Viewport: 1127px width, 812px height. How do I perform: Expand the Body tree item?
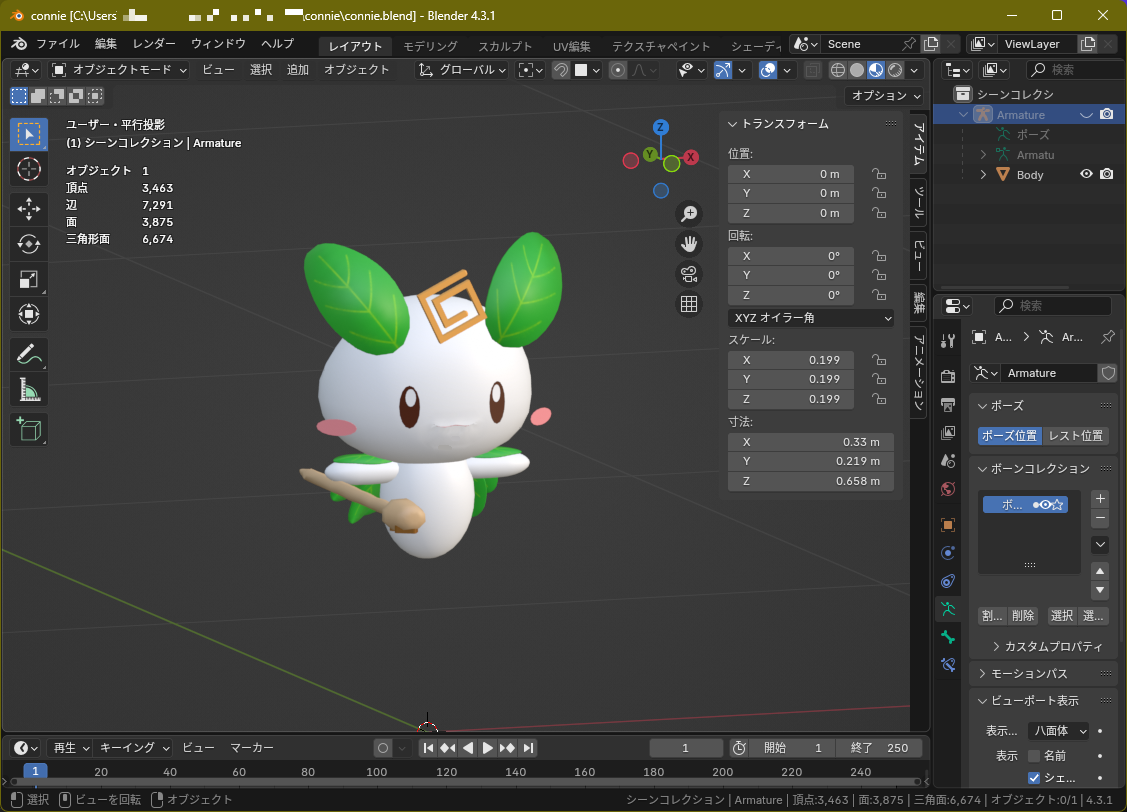[983, 175]
